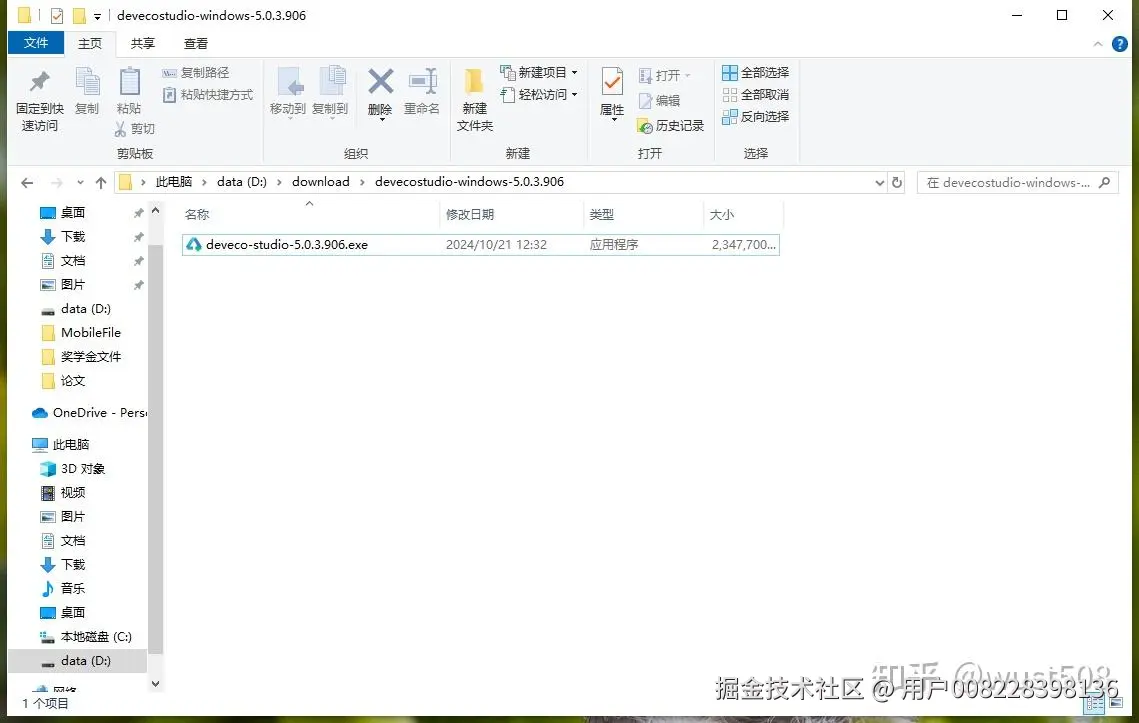This screenshot has height=723, width=1139.
Task: Click the Copy to (复制到) icon
Action: coord(332,81)
